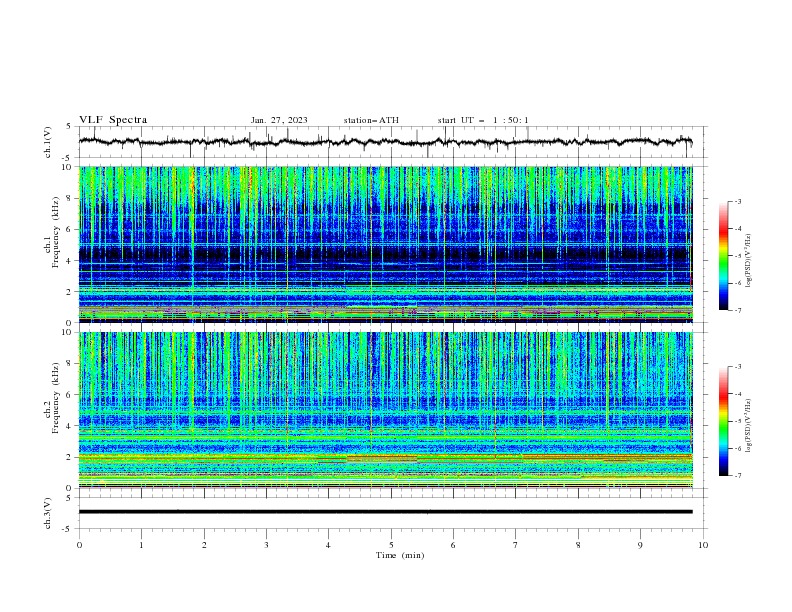Click the ch.1 "Frequency (kHz)" axis label
The height and width of the screenshot is (612, 792).
56,232
